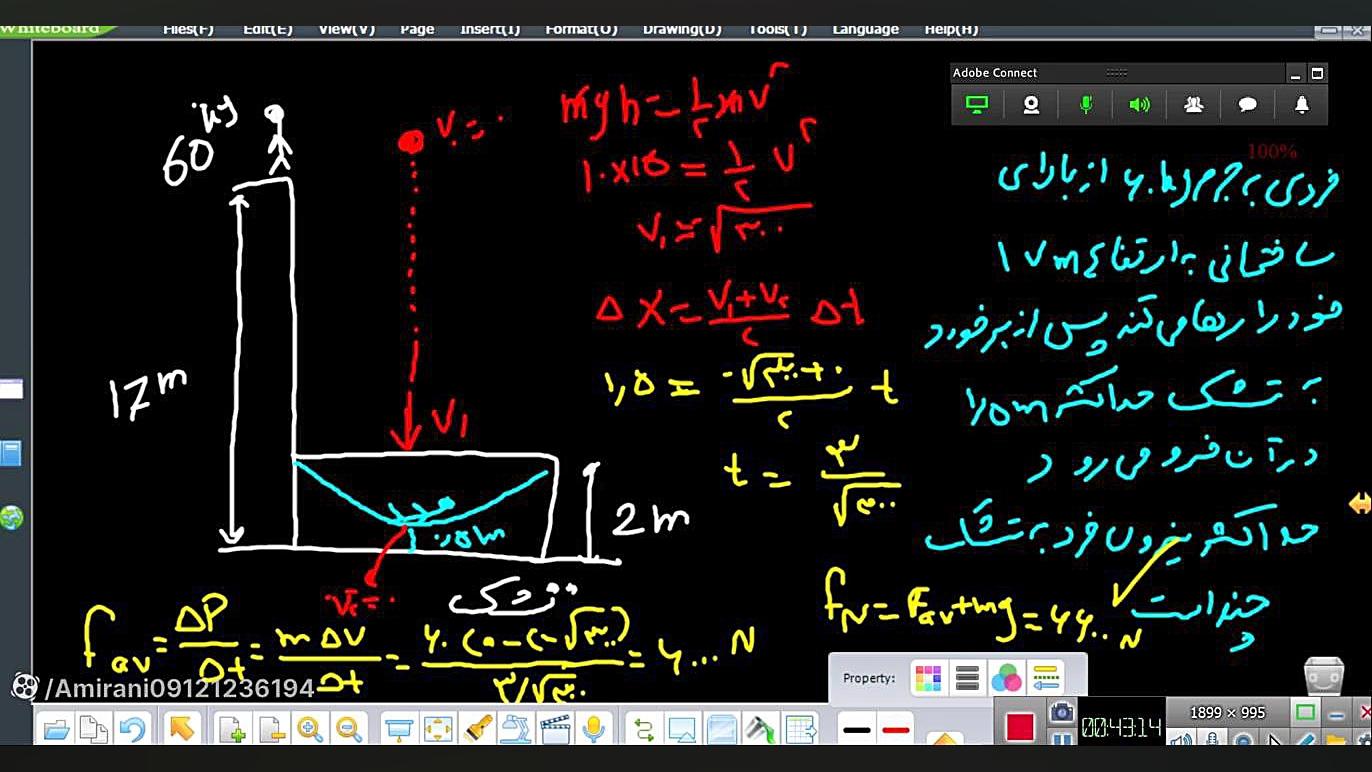Open the line style property
Image resolution: width=1372 pixels, height=772 pixels.
[x=1045, y=678]
